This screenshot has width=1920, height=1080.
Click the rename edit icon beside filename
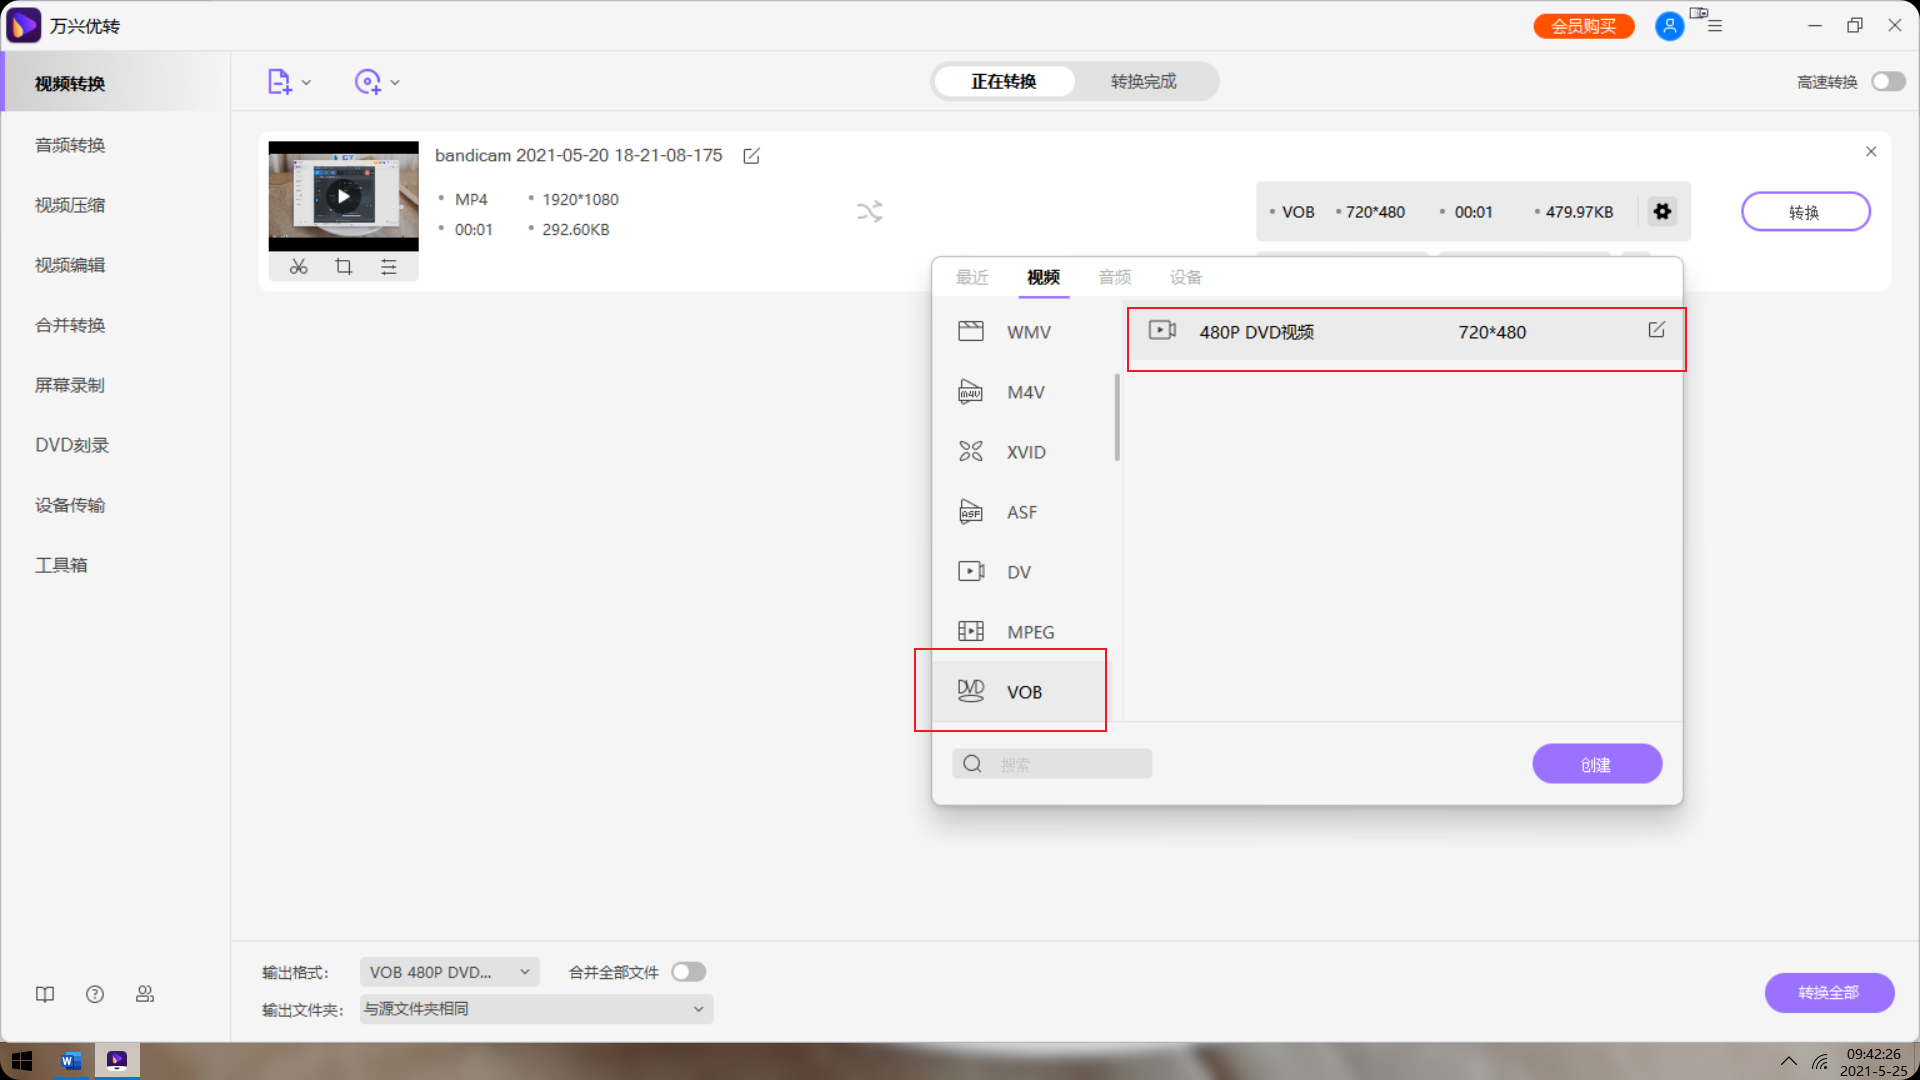(751, 156)
